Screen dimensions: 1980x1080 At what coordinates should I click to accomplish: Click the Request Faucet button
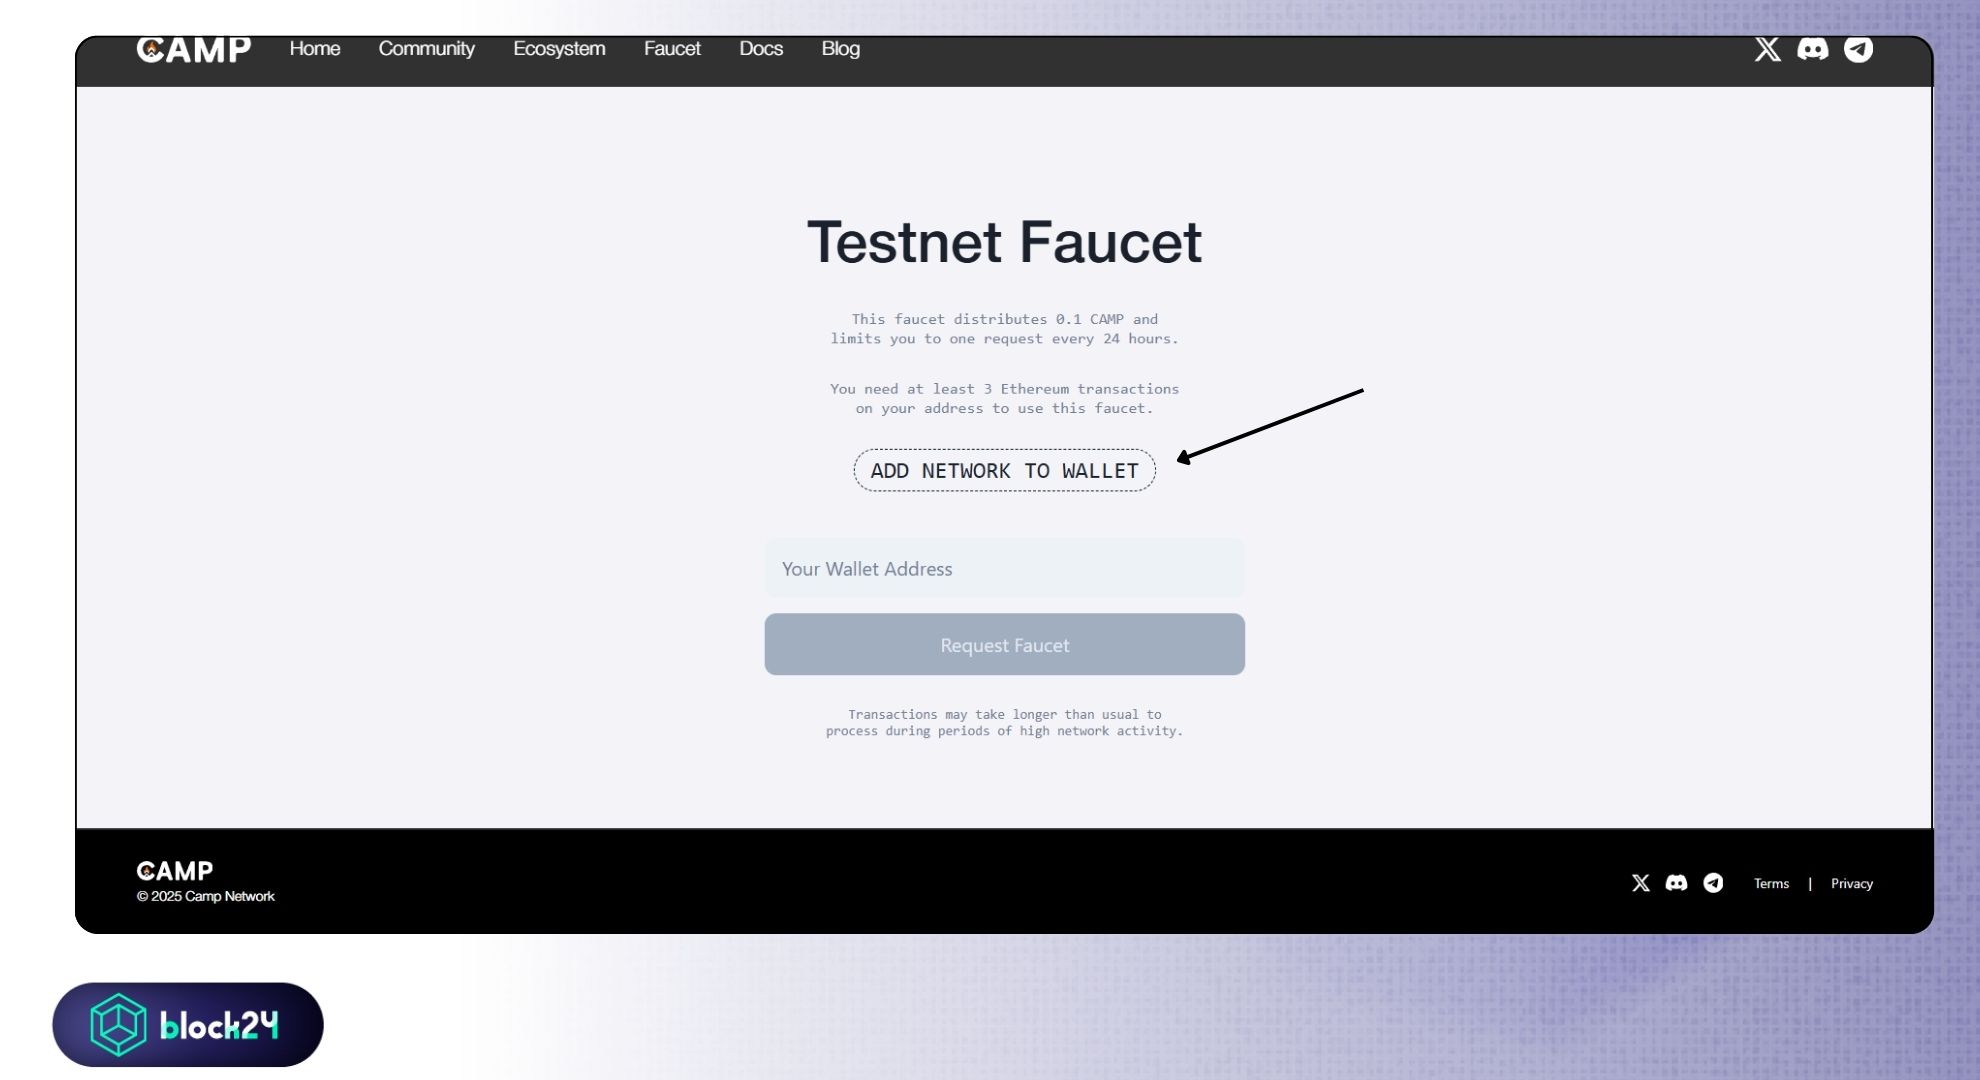(1004, 644)
